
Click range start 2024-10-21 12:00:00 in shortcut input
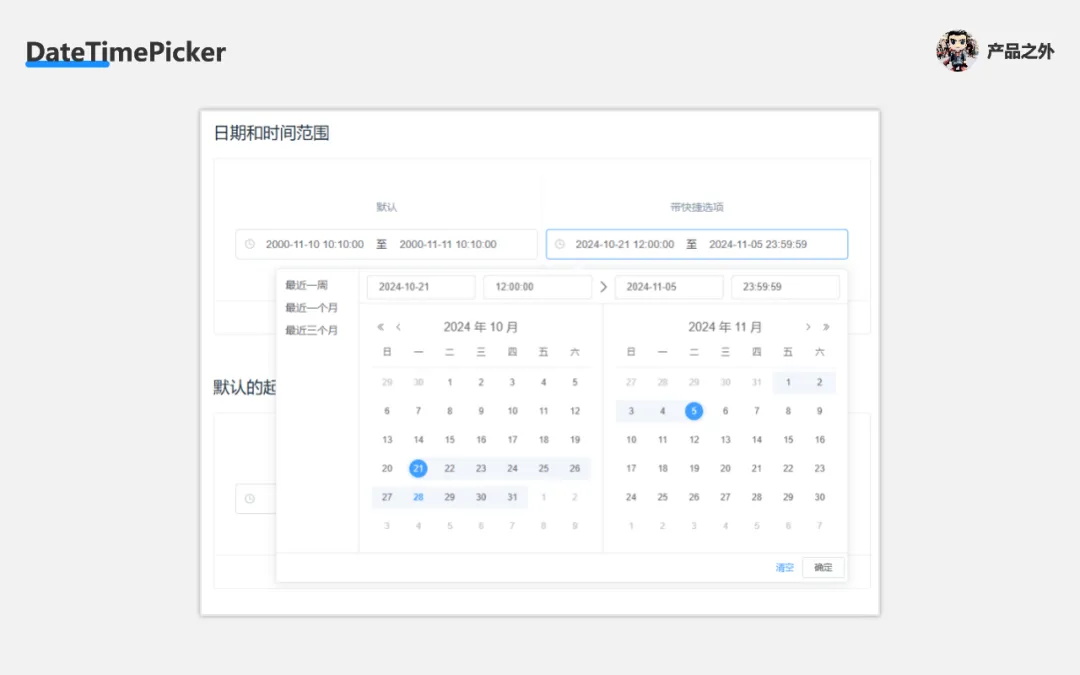tap(625, 244)
